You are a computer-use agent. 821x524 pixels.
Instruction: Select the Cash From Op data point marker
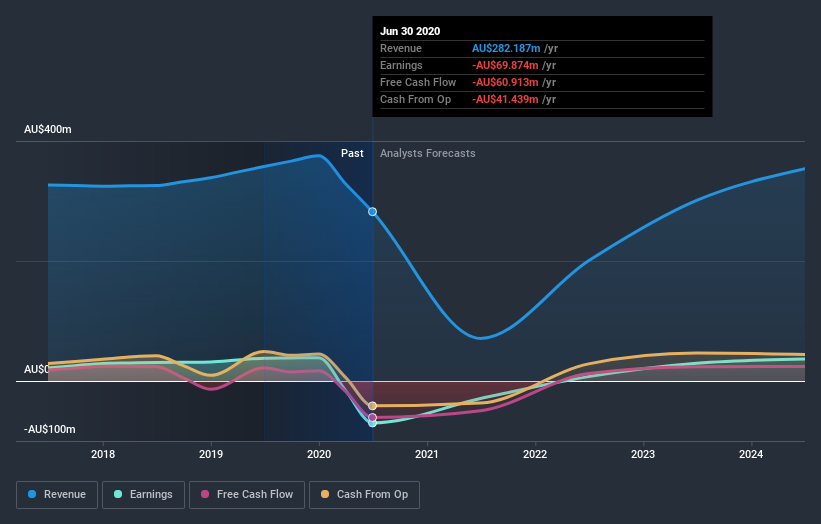[x=372, y=406]
